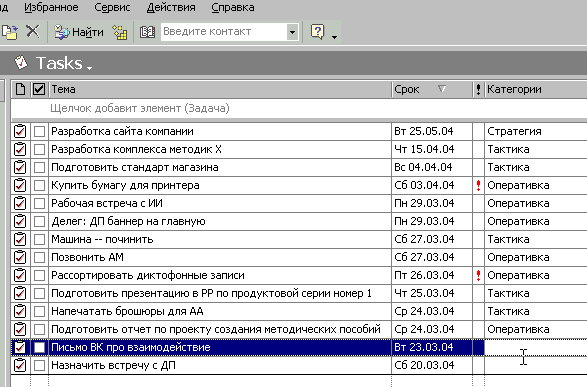The width and height of the screenshot is (587, 387).
Task: Click task icon of 'Подготовить отчет по проекту'
Action: (x=20, y=329)
